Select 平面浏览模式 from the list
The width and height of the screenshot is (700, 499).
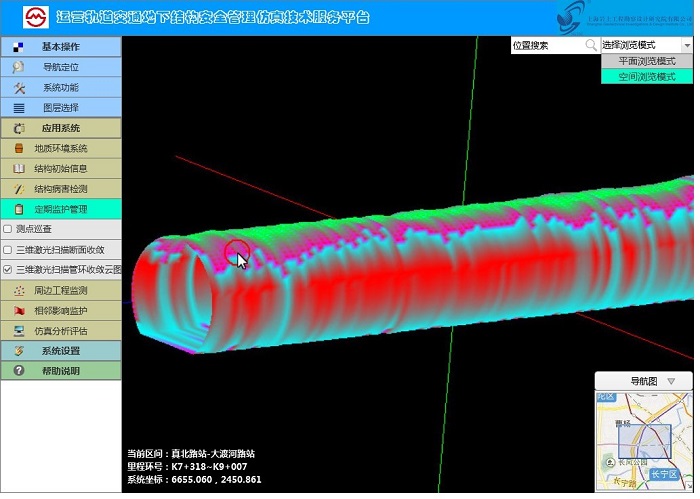point(647,61)
